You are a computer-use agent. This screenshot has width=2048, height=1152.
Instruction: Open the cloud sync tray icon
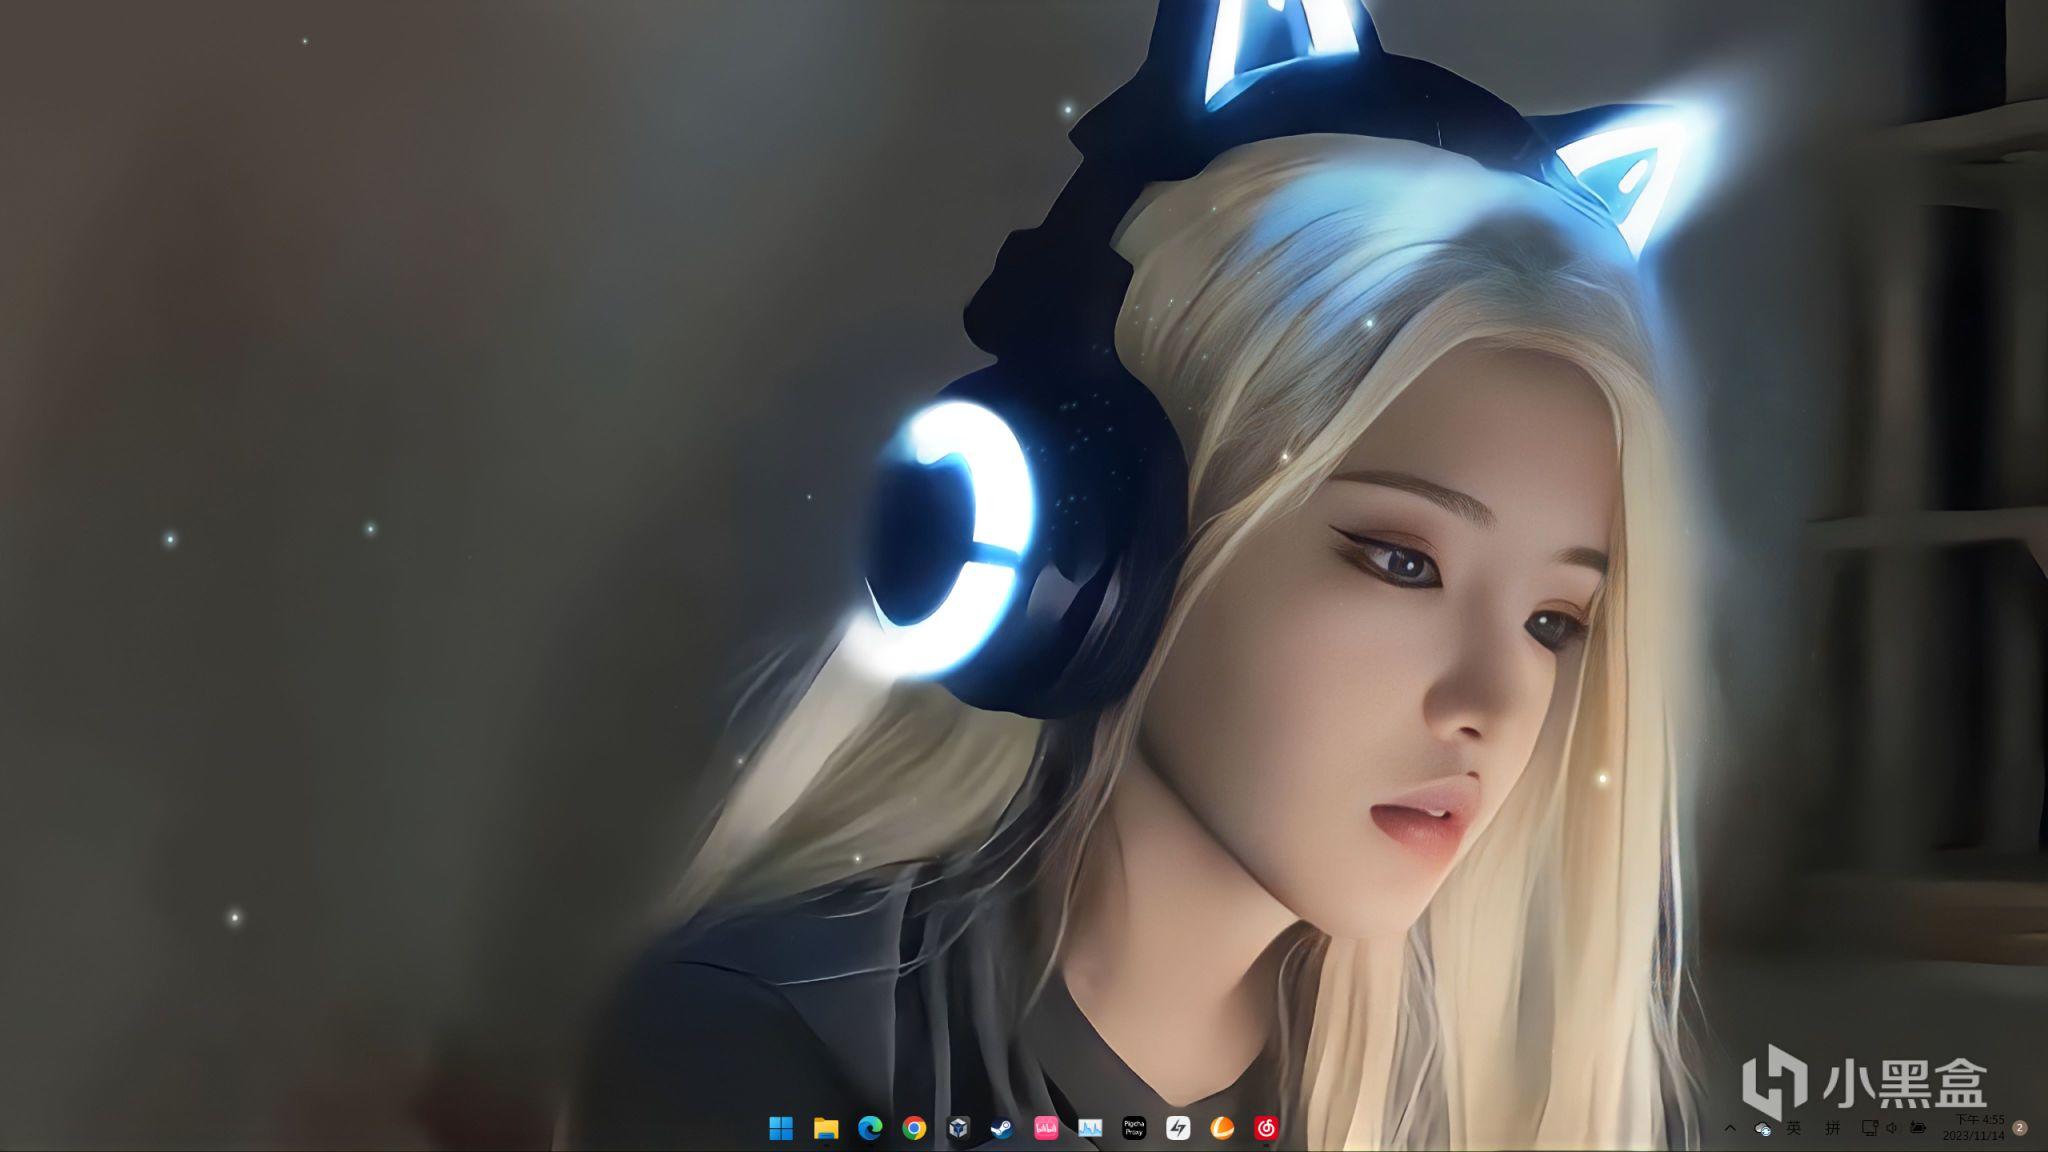1763,1129
